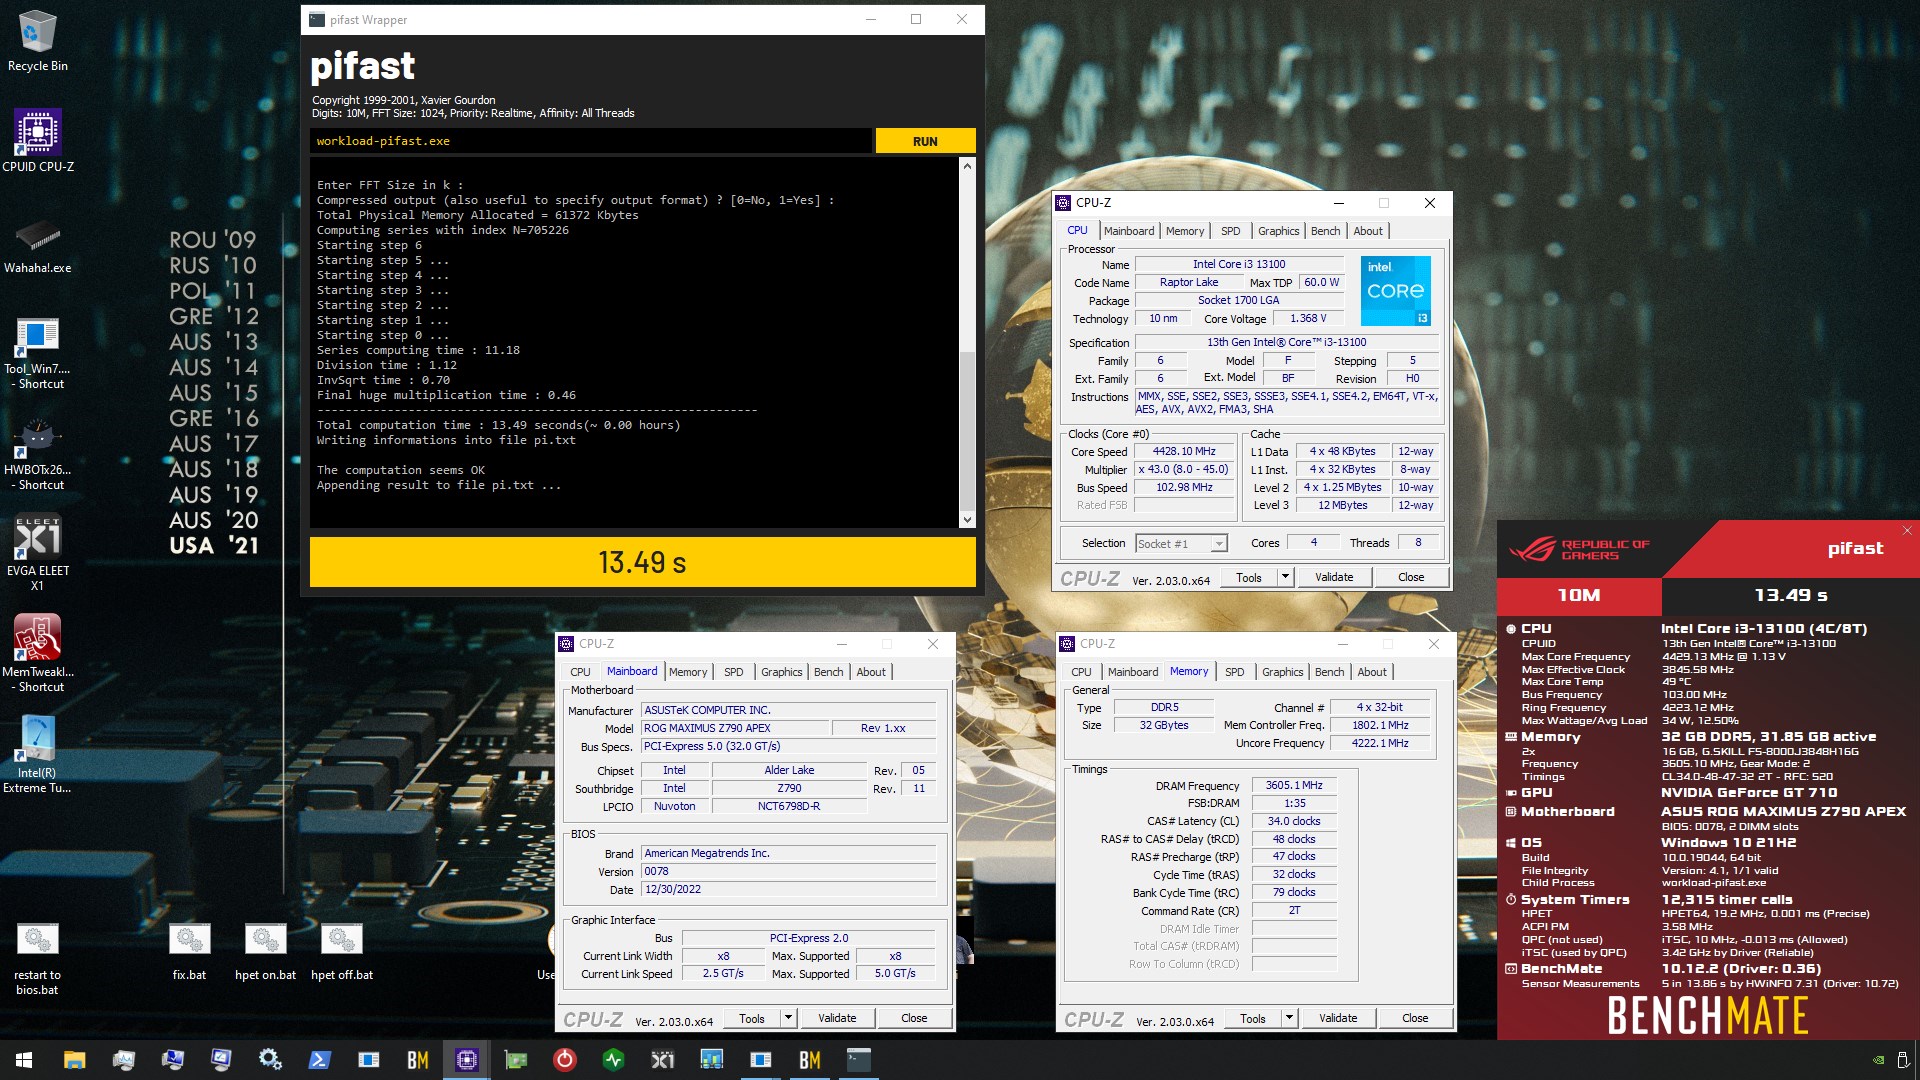This screenshot has height=1080, width=1920.
Task: Select the fix.bat desktop file
Action: tap(189, 952)
